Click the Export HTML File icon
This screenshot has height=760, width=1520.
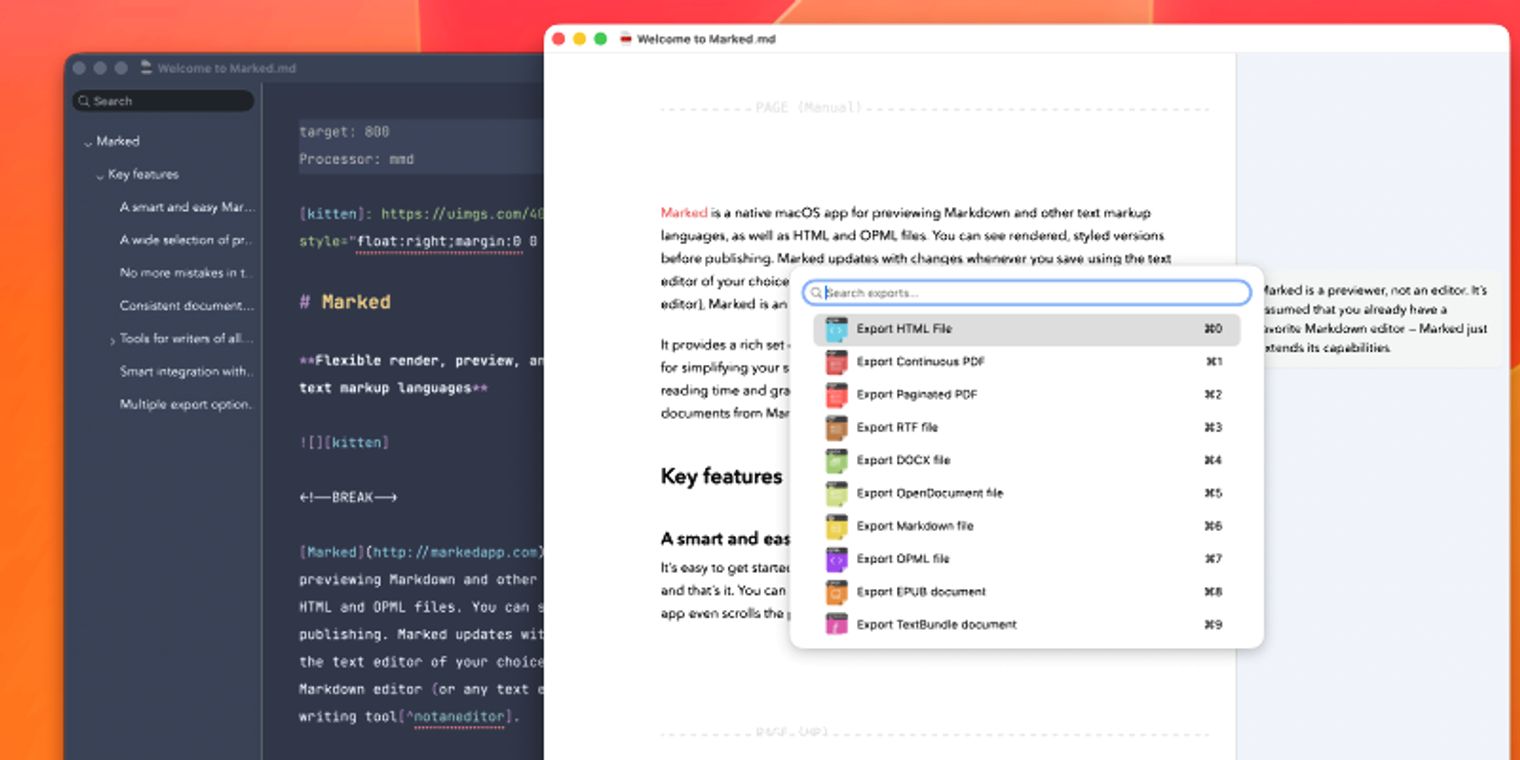[x=836, y=329]
